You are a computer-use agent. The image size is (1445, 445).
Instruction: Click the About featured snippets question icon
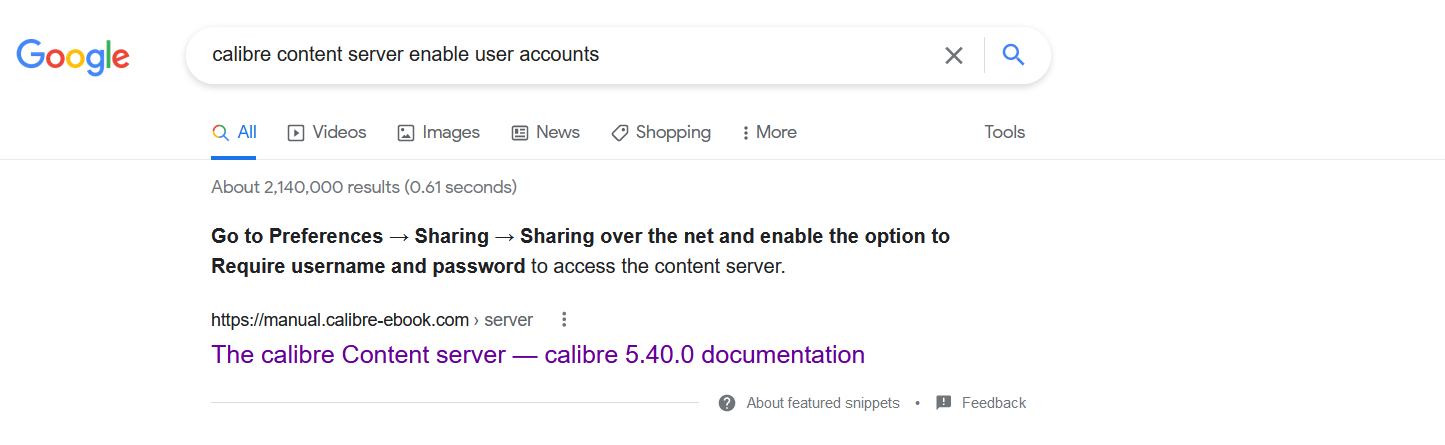coord(727,403)
